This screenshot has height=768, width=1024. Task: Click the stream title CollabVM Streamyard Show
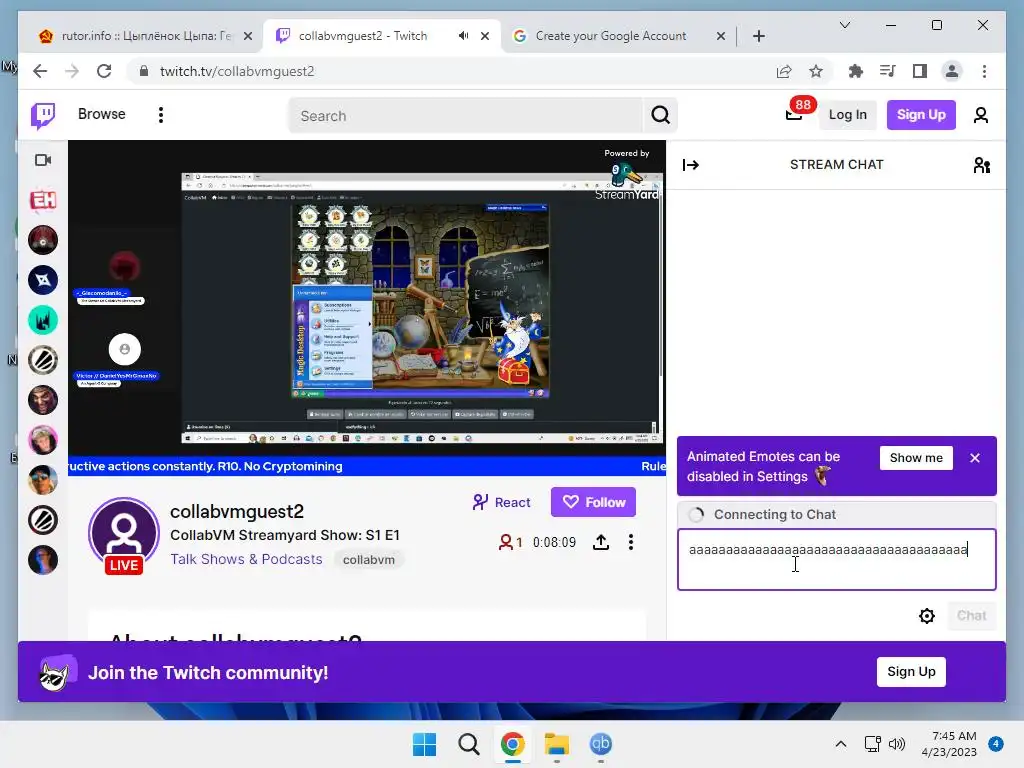(x=285, y=536)
